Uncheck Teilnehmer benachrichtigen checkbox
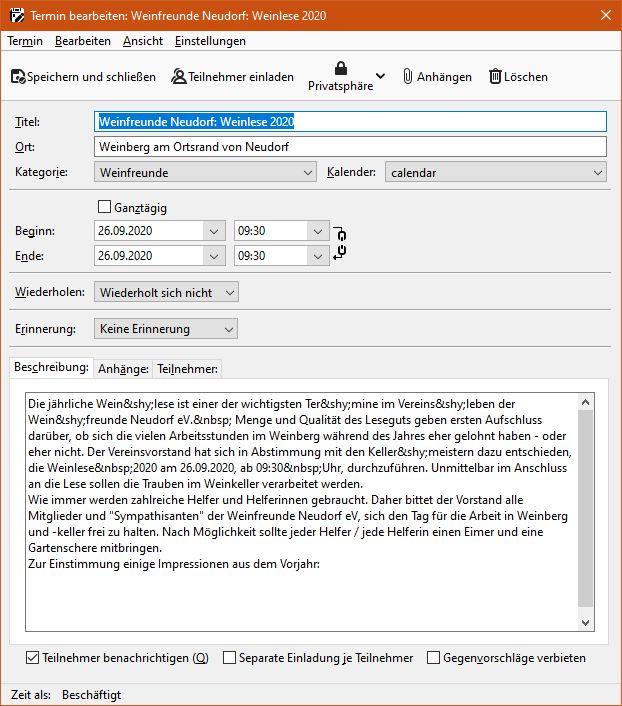Viewport: 622px width, 706px height. (x=33, y=658)
